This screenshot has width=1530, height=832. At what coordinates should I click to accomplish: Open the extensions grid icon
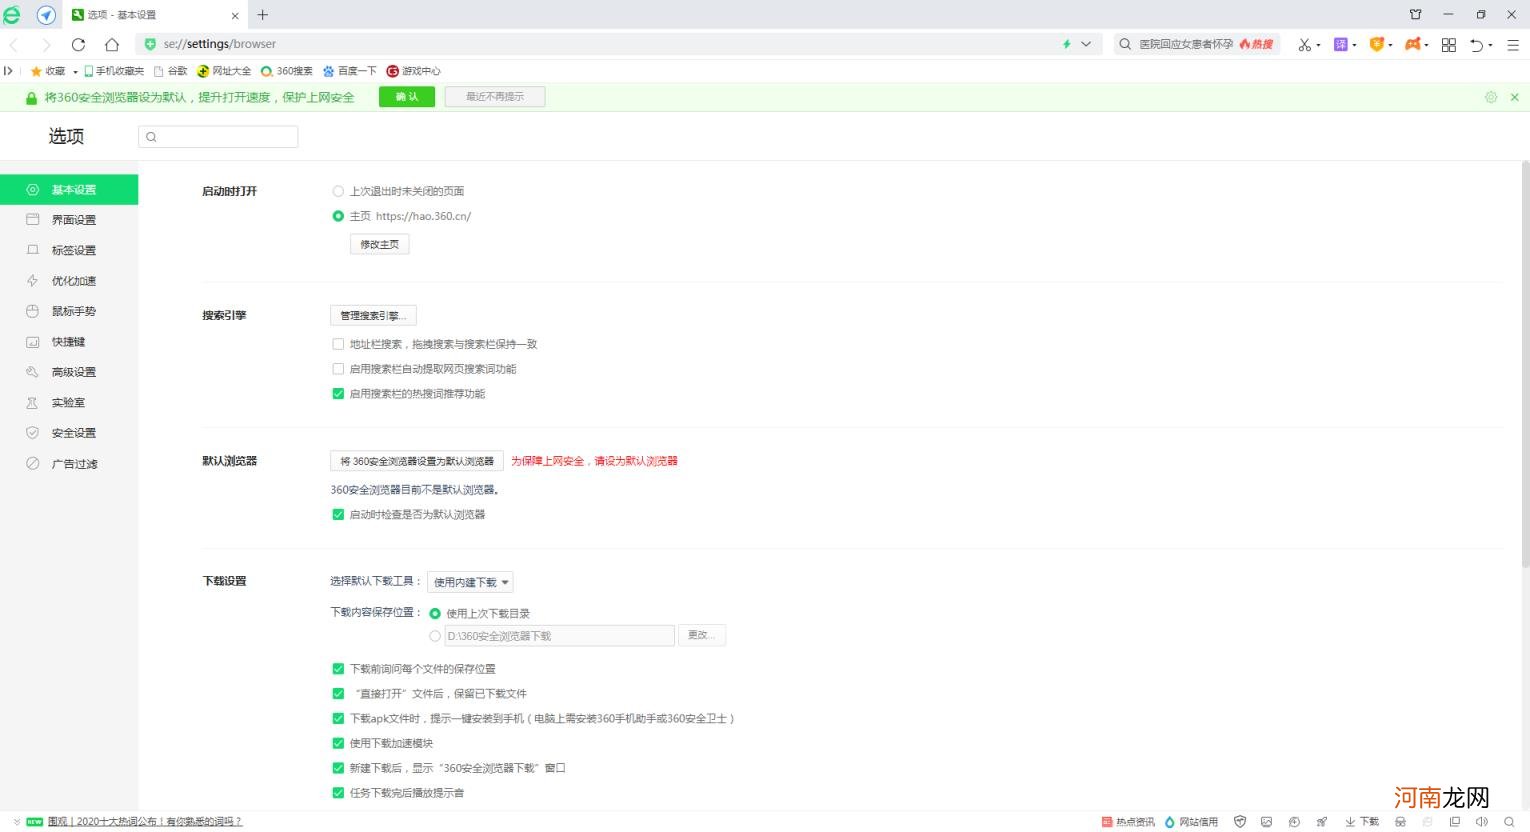1449,45
